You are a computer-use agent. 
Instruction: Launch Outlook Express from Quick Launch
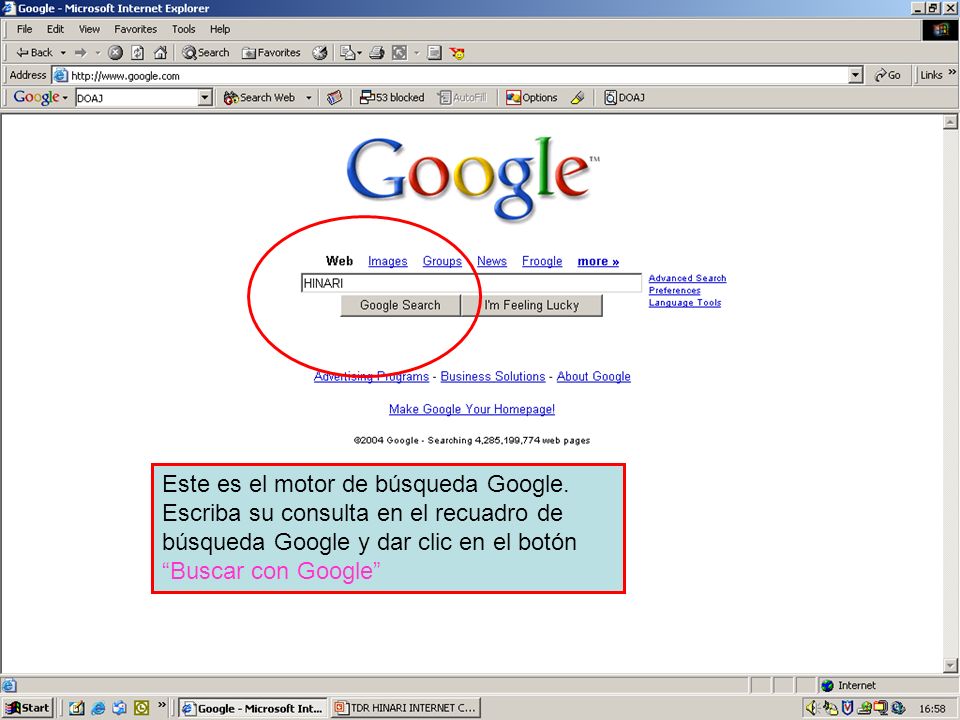click(x=119, y=708)
